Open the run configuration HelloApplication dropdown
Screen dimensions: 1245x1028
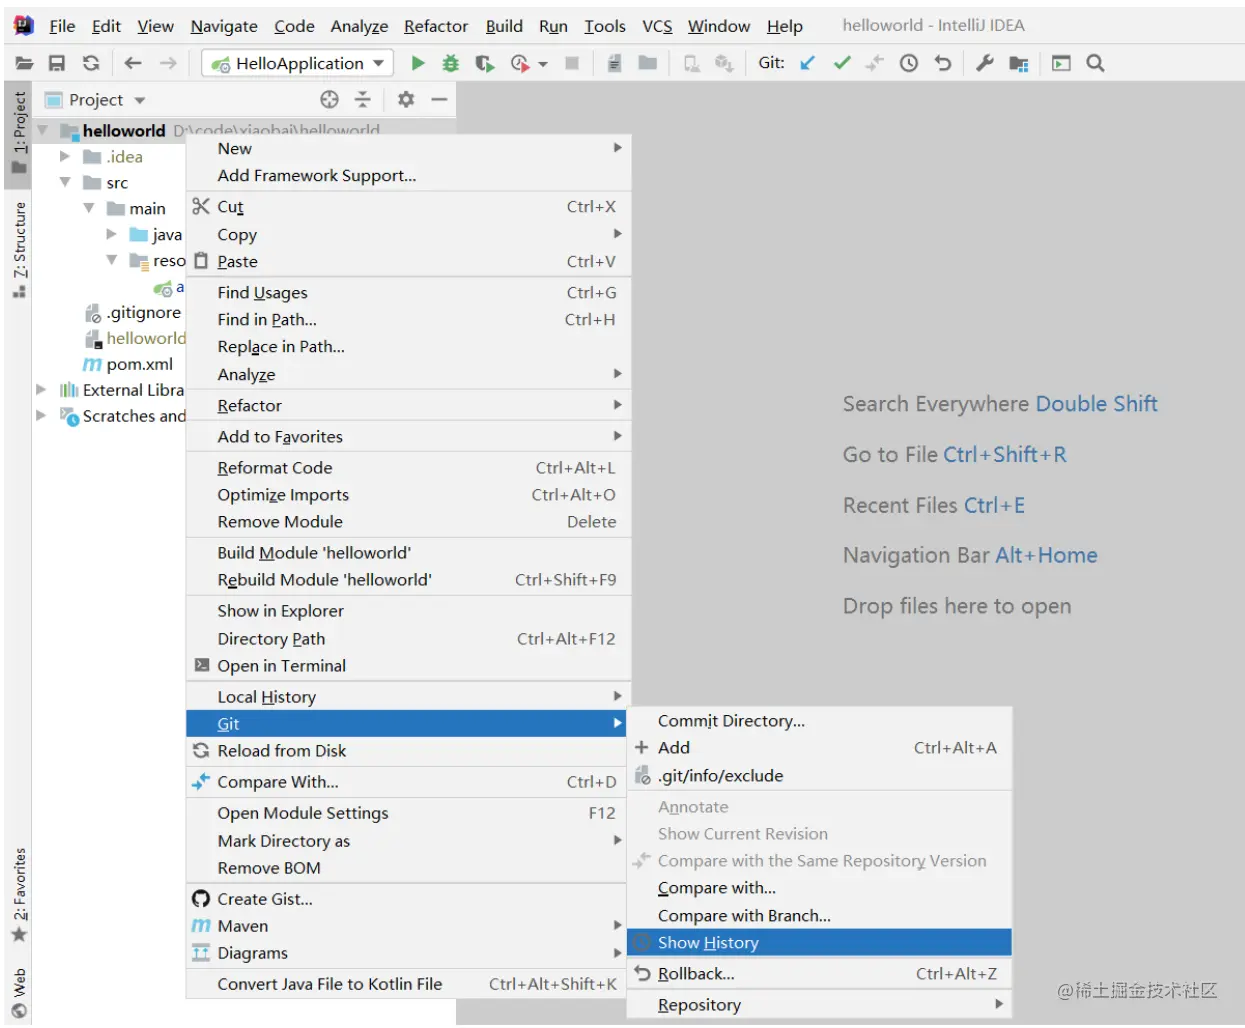coord(297,63)
